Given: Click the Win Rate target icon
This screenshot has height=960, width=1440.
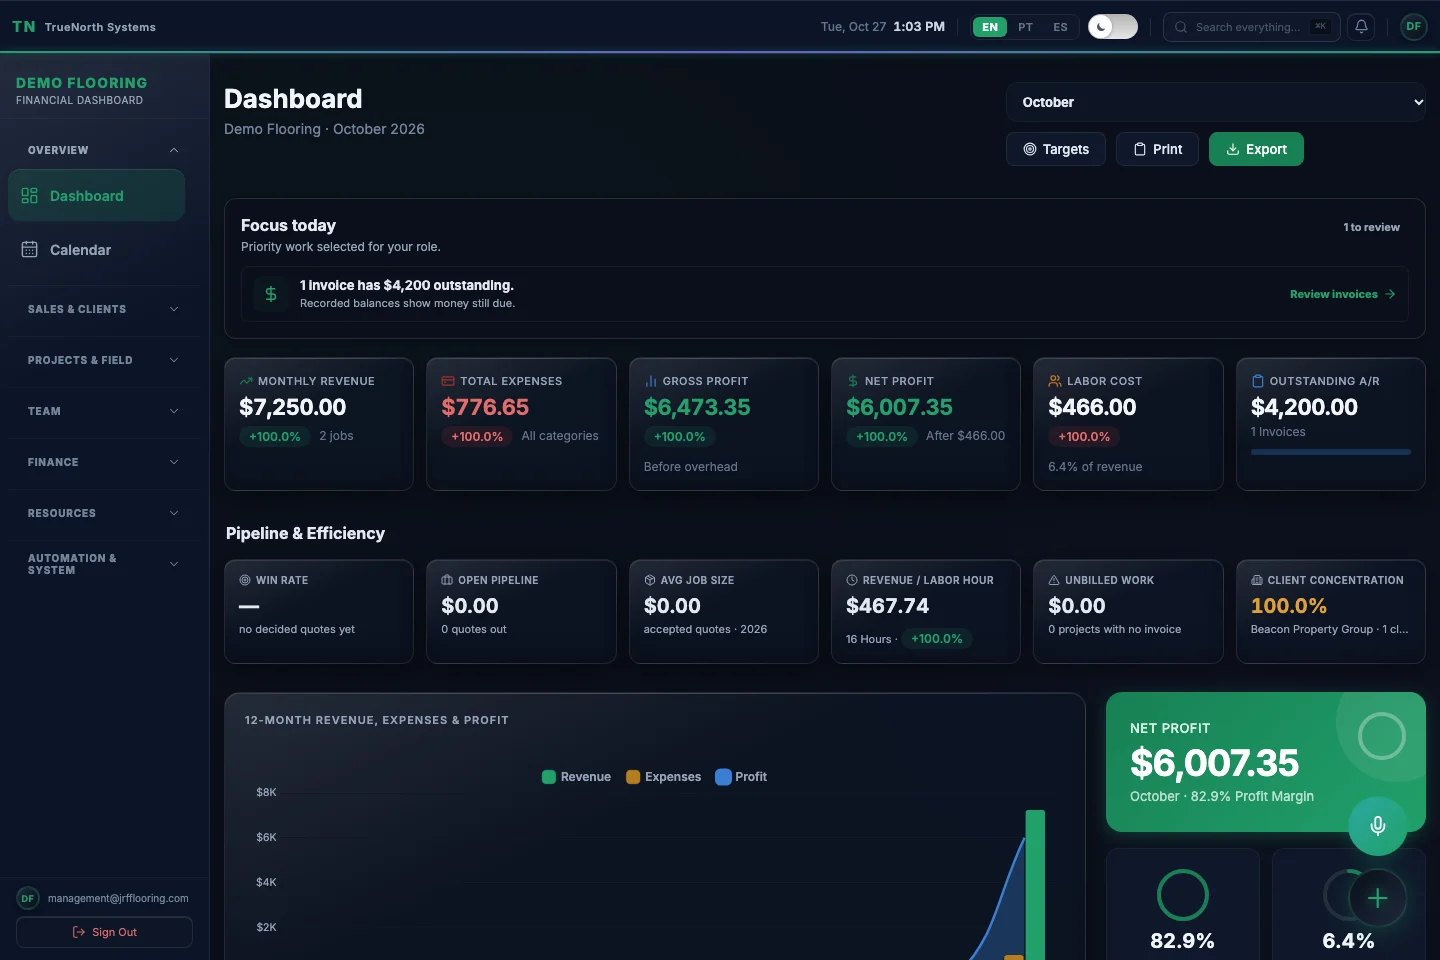Looking at the screenshot, I should (x=245, y=580).
